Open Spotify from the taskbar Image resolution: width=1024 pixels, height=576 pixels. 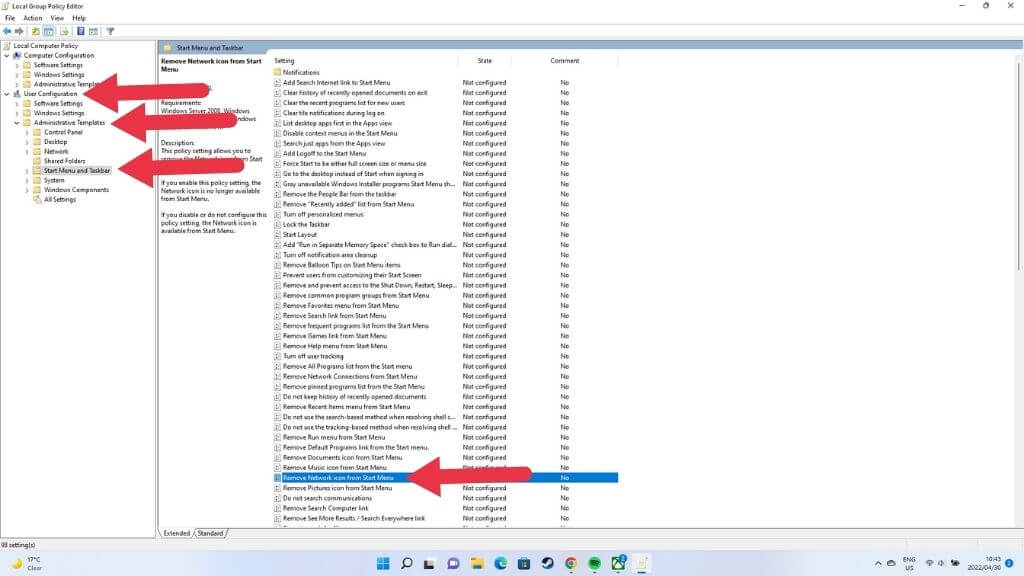coord(594,563)
